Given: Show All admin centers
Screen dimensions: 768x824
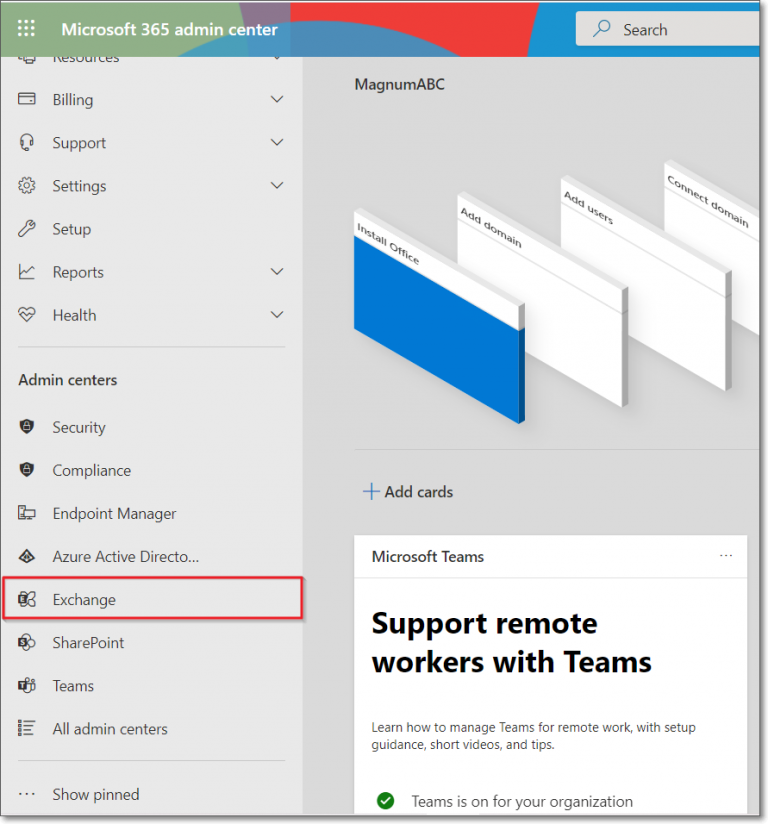Looking at the screenshot, I should (110, 728).
